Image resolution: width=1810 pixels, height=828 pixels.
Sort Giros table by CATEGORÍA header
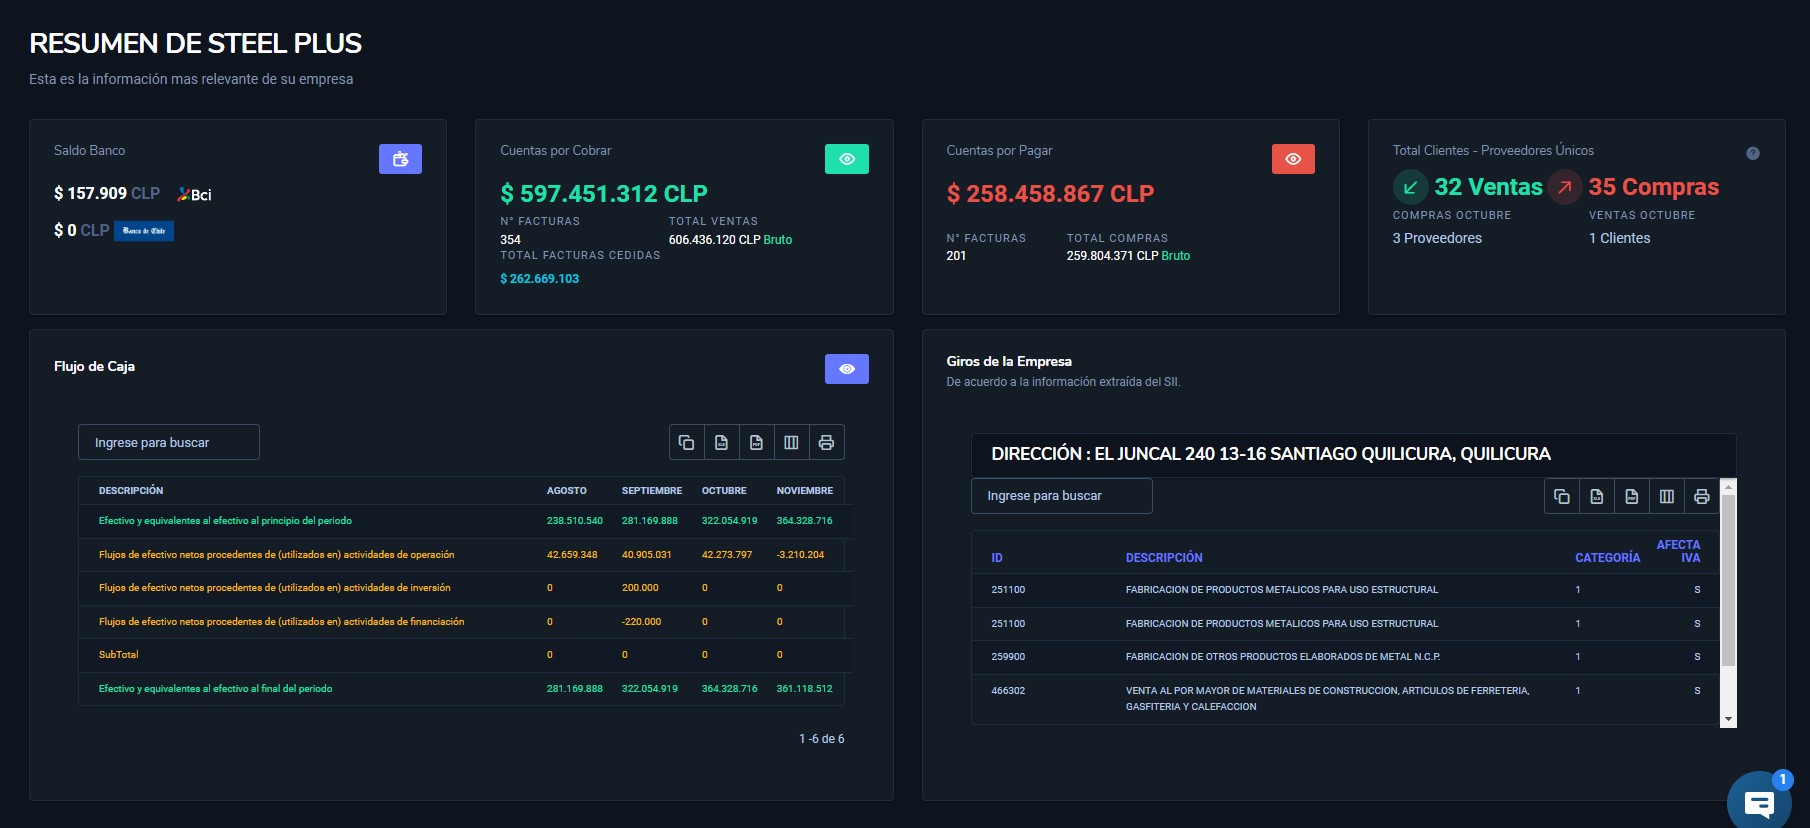pos(1607,558)
